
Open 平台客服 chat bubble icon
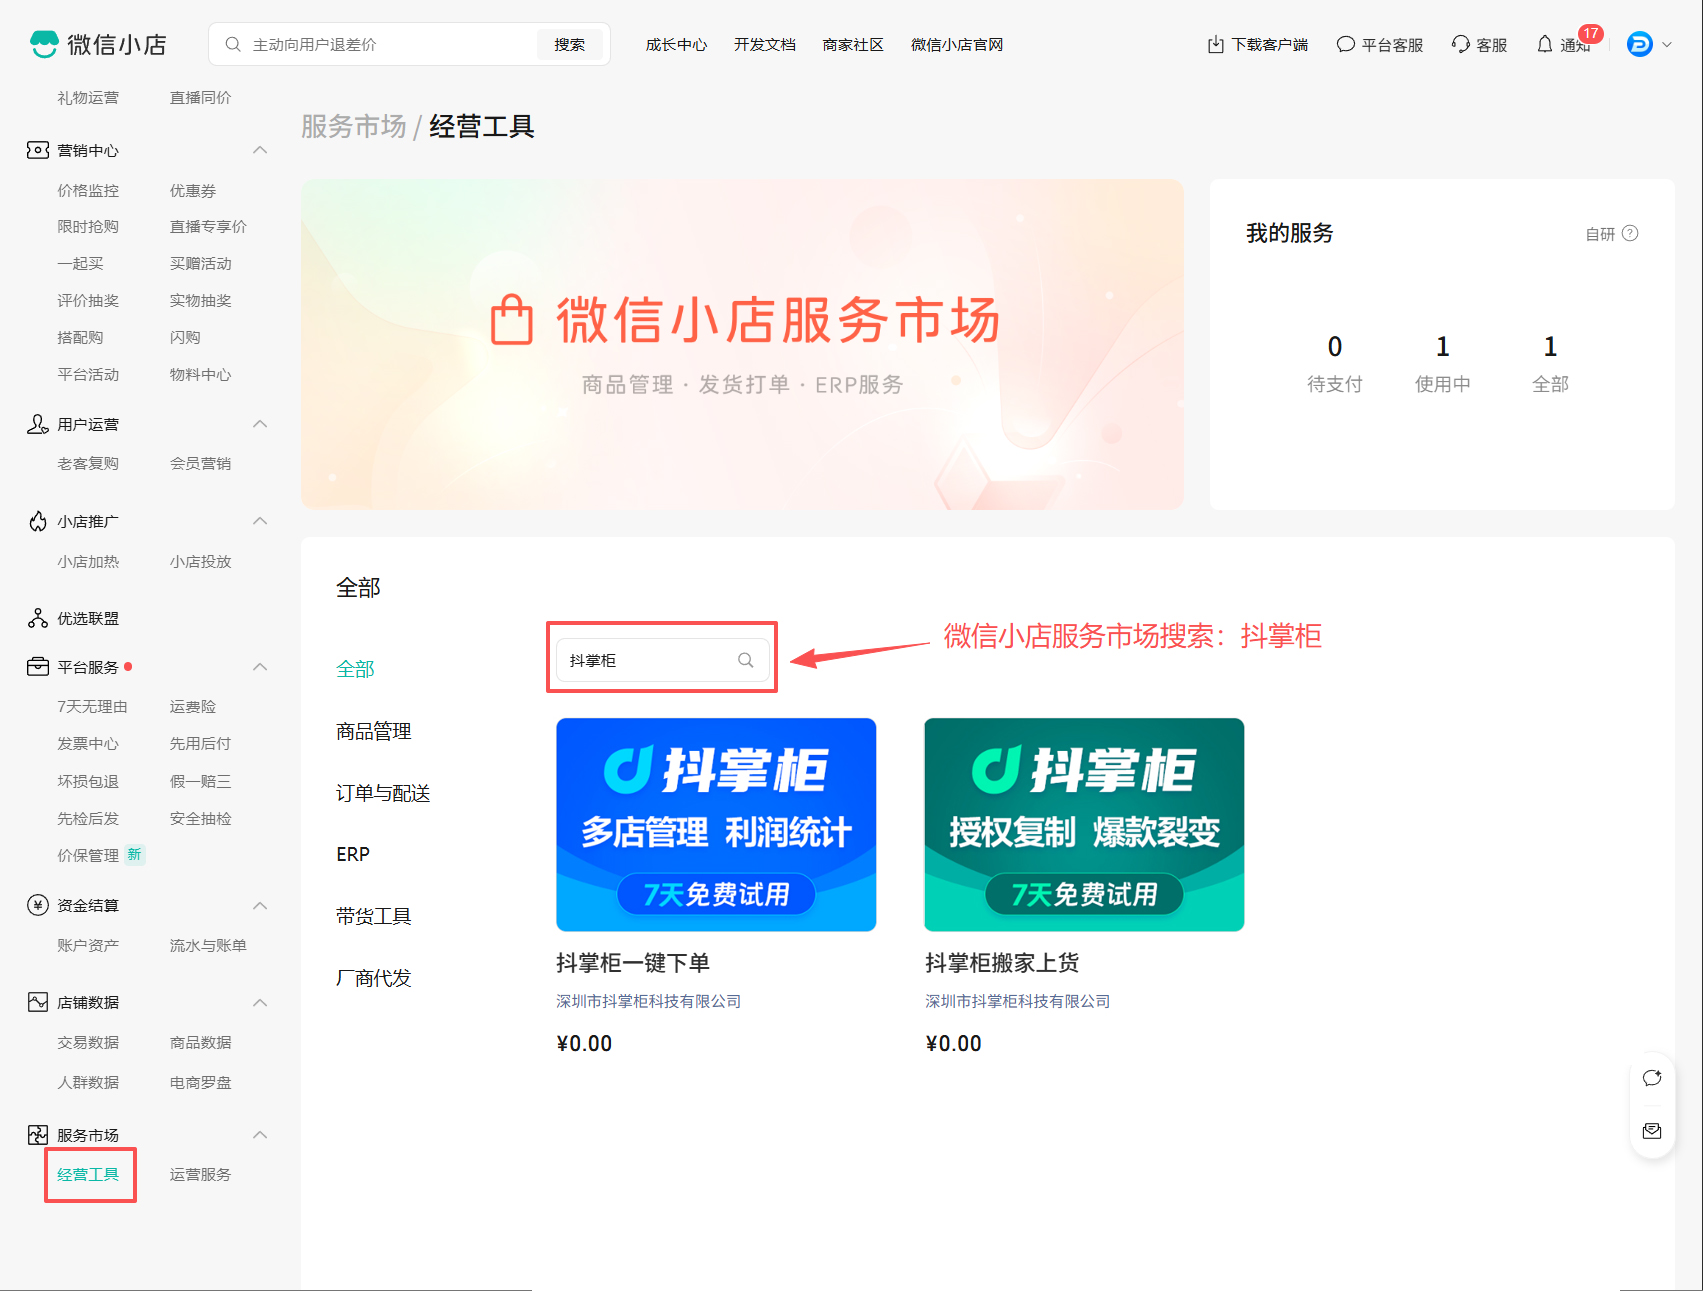(1346, 45)
